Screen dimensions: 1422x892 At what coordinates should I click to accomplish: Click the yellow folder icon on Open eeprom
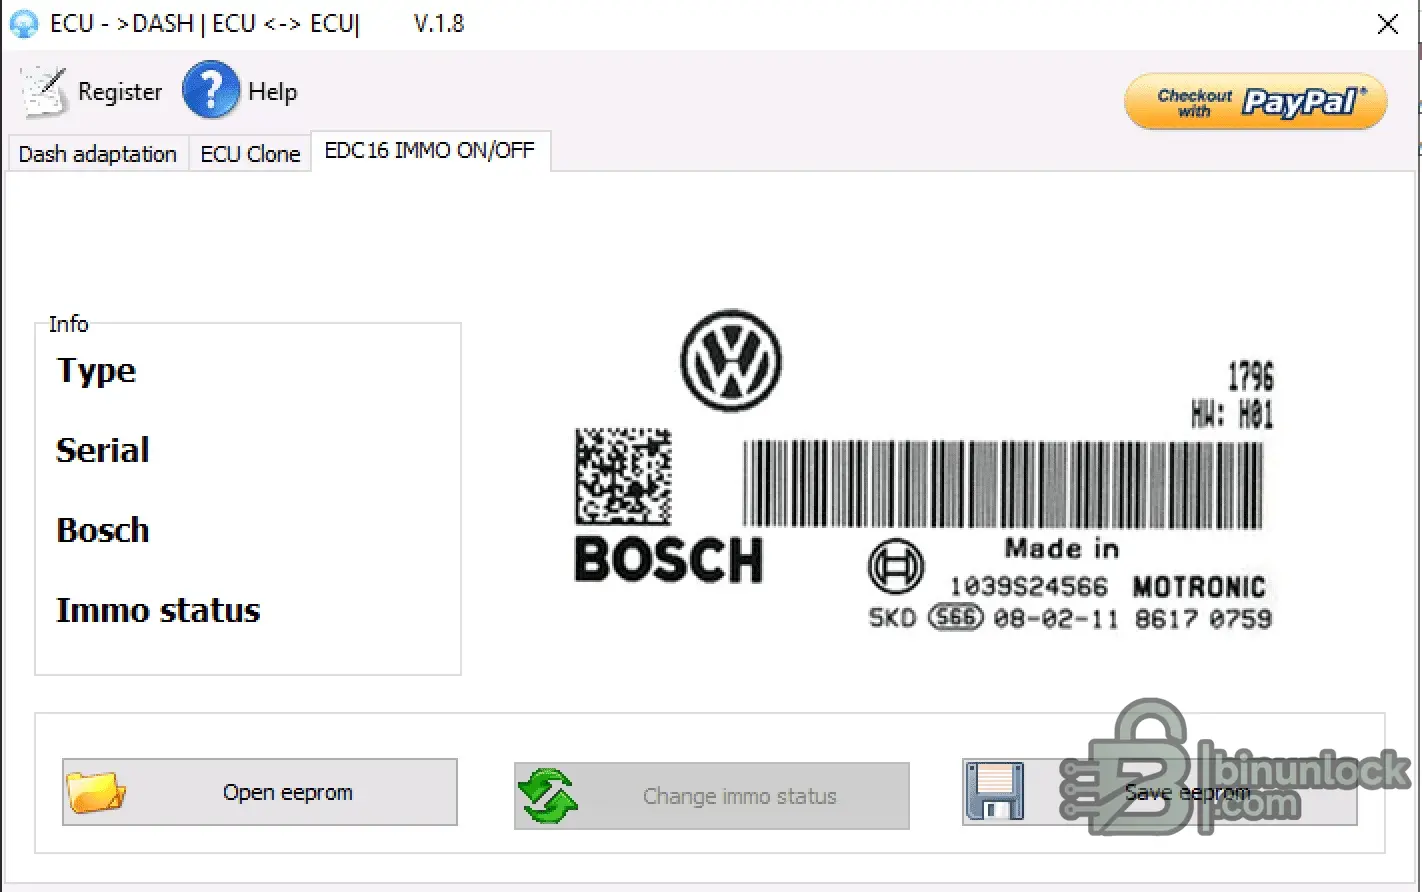(x=96, y=792)
